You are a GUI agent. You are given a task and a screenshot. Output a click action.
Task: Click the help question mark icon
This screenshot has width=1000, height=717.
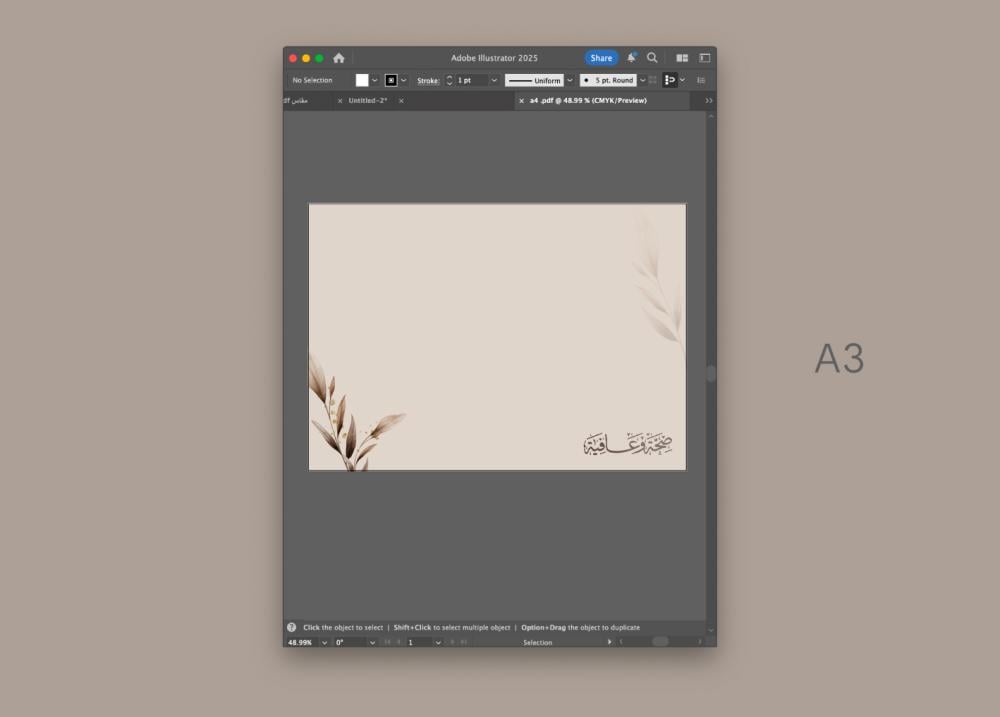click(292, 627)
